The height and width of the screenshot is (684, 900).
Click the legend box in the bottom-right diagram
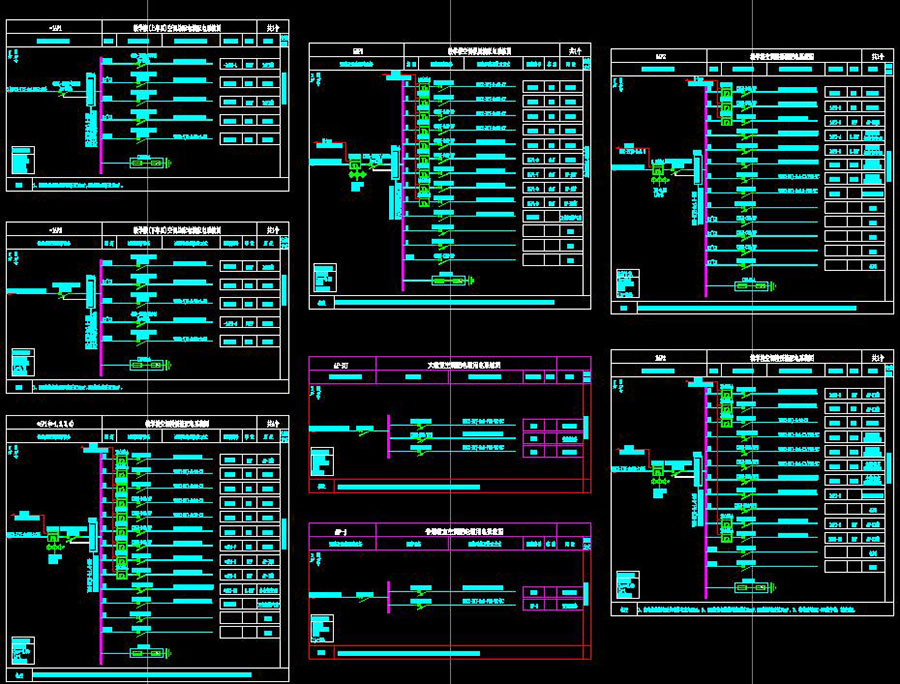(x=627, y=585)
